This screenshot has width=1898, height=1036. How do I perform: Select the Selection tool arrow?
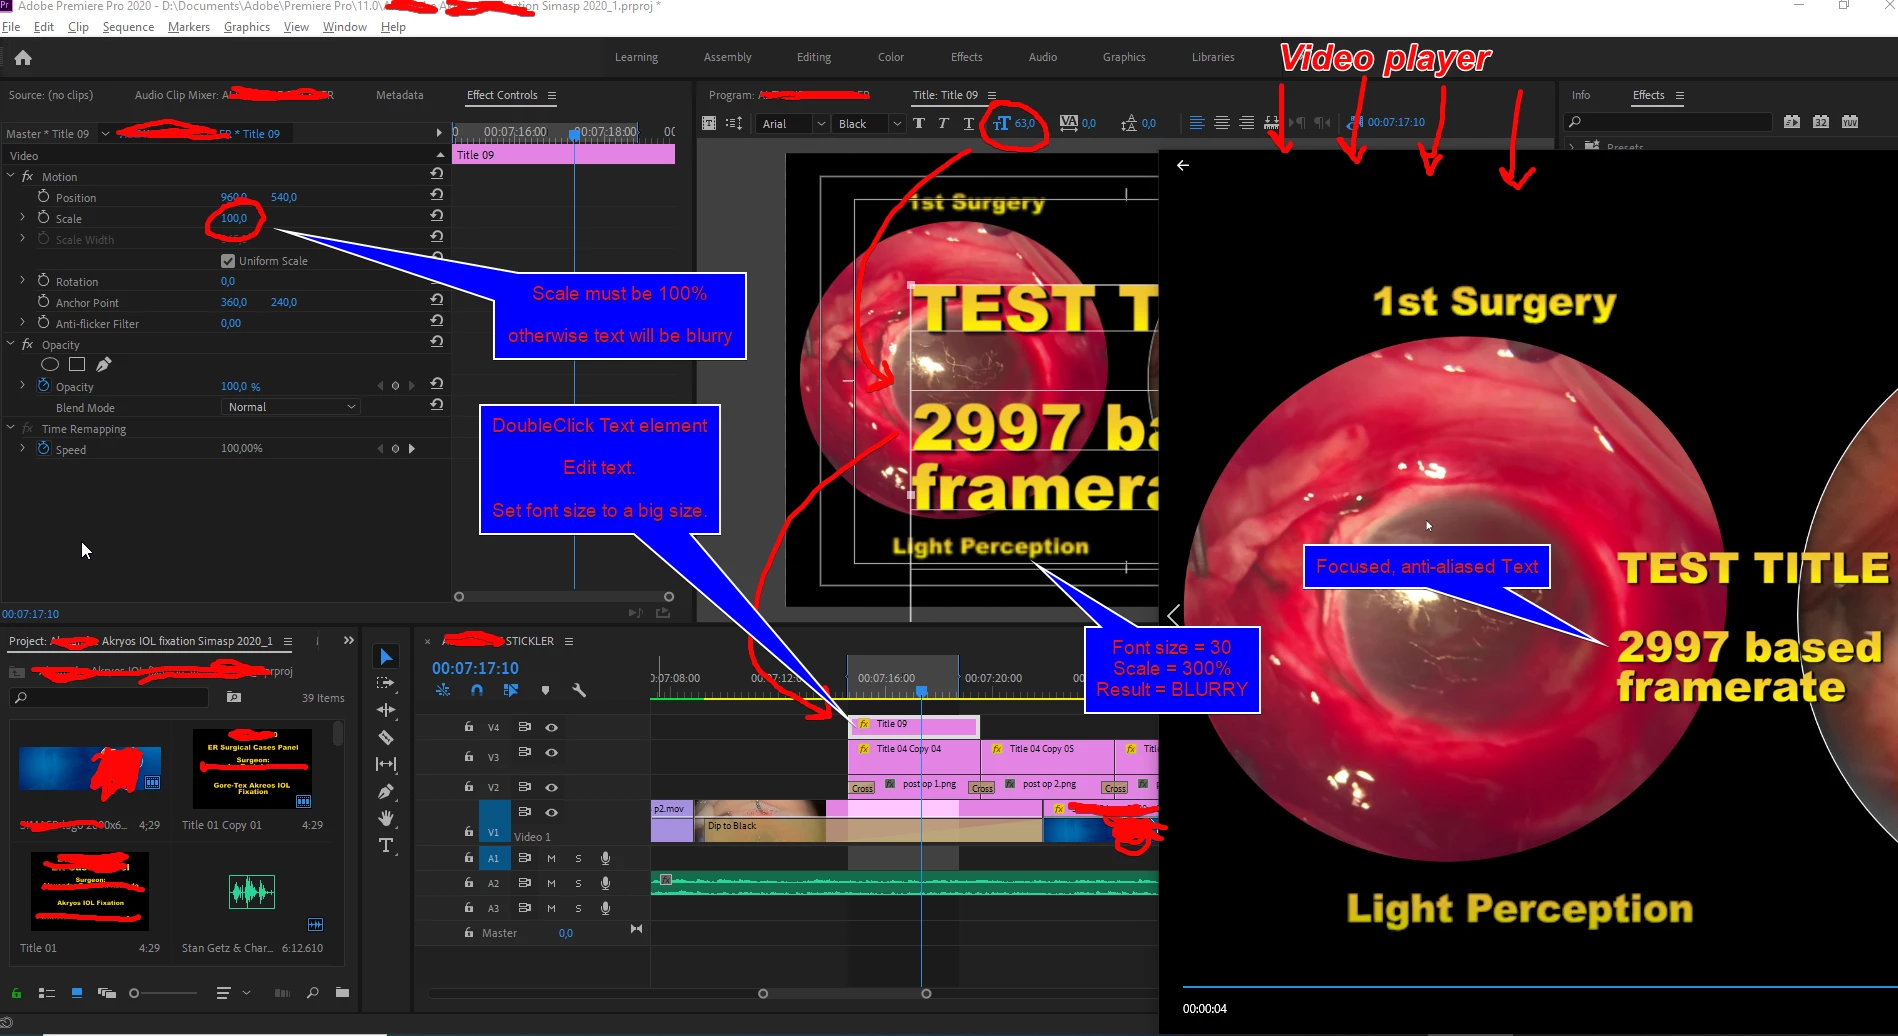pos(386,656)
